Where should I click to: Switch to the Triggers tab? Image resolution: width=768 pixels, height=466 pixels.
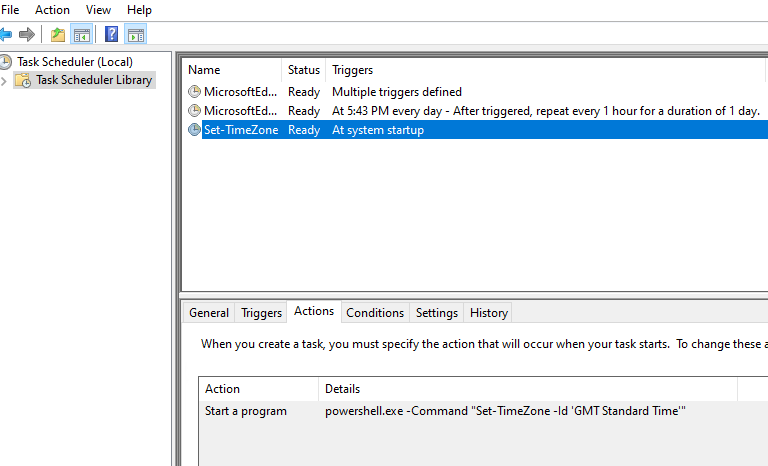(x=262, y=313)
